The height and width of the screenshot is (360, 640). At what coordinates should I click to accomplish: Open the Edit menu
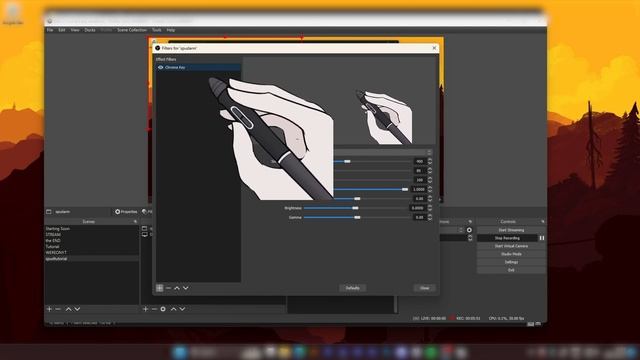coord(62,30)
